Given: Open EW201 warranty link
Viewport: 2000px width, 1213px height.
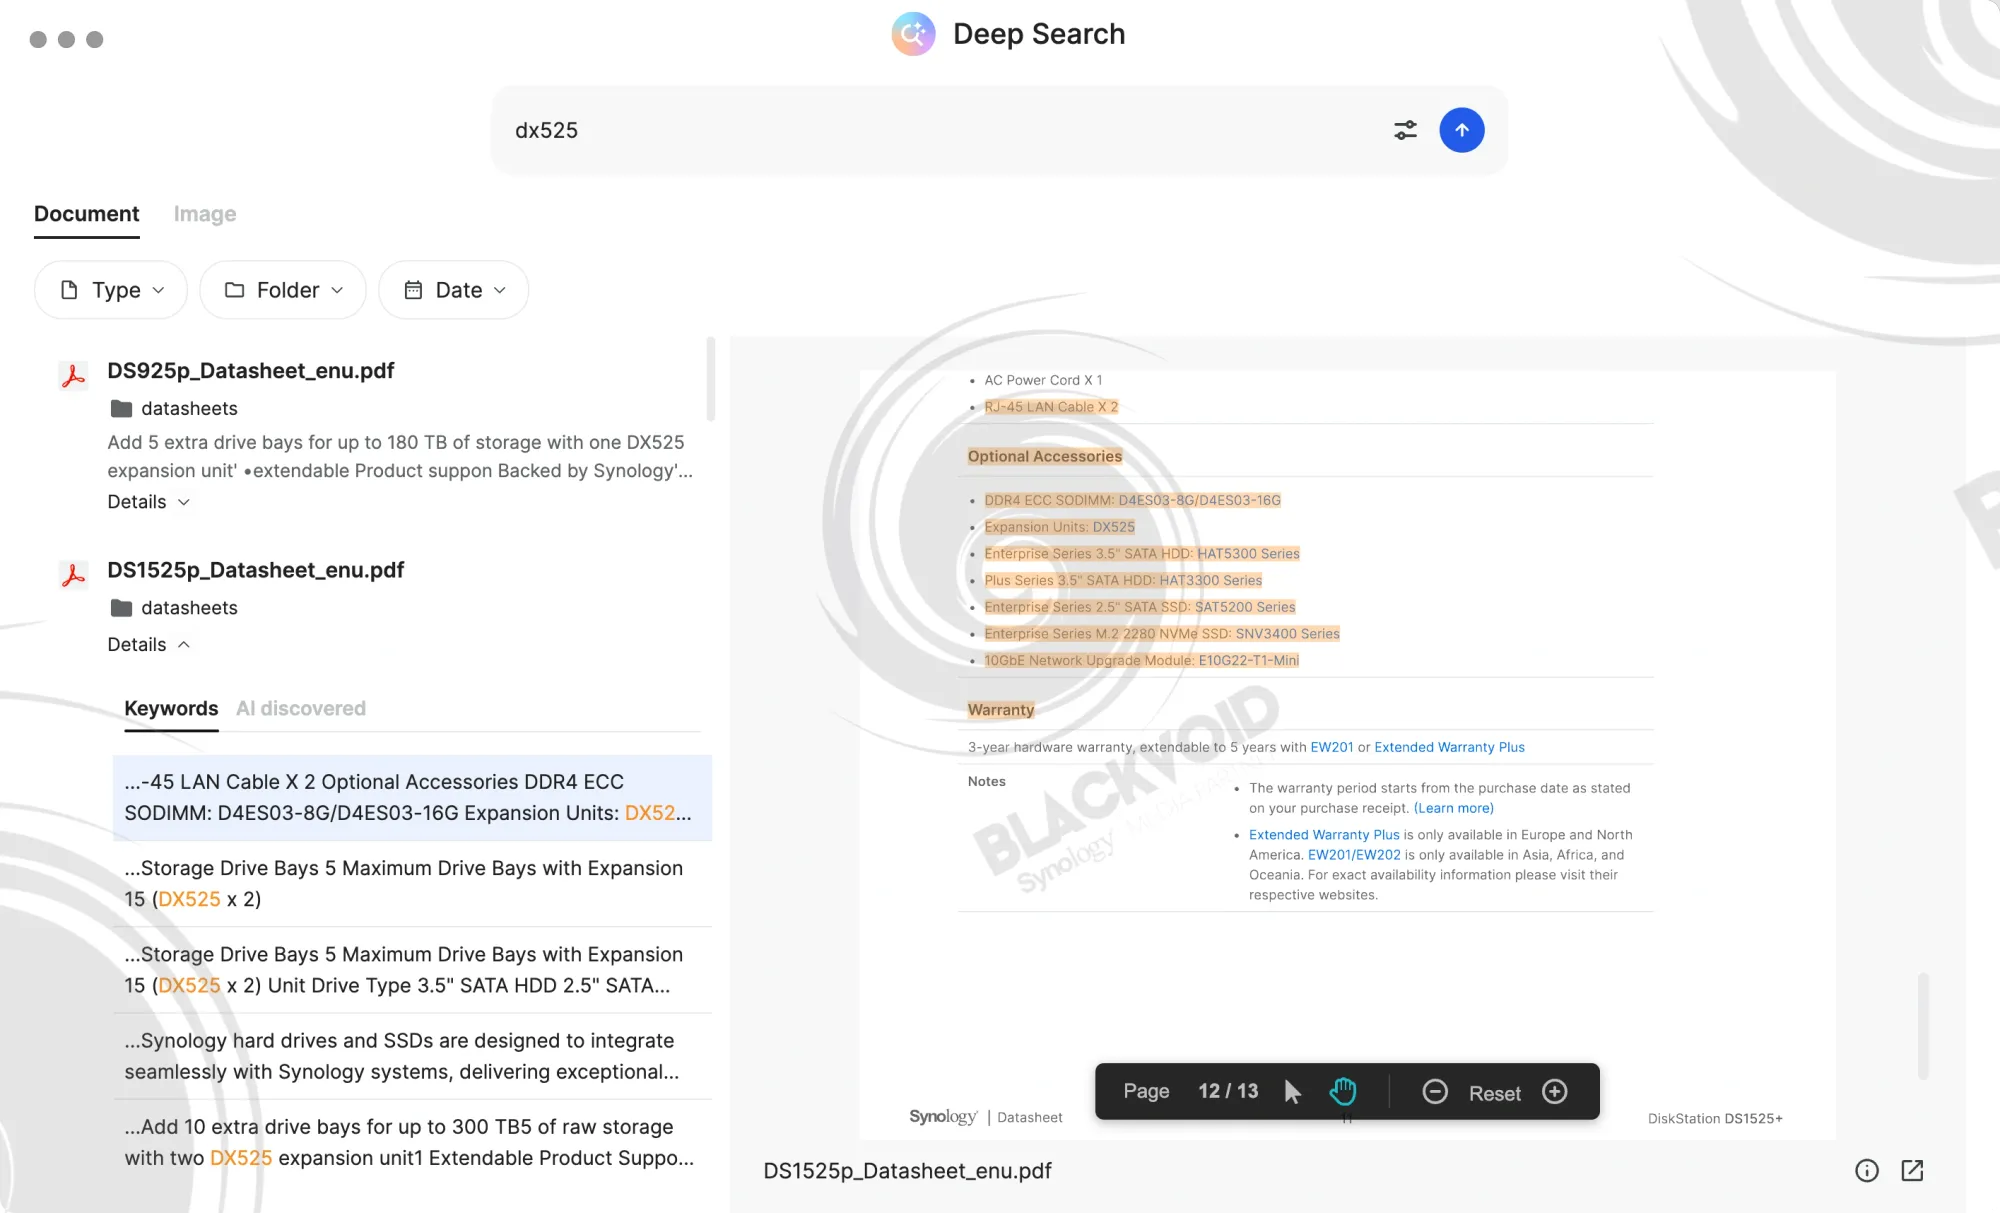Looking at the screenshot, I should tap(1331, 747).
